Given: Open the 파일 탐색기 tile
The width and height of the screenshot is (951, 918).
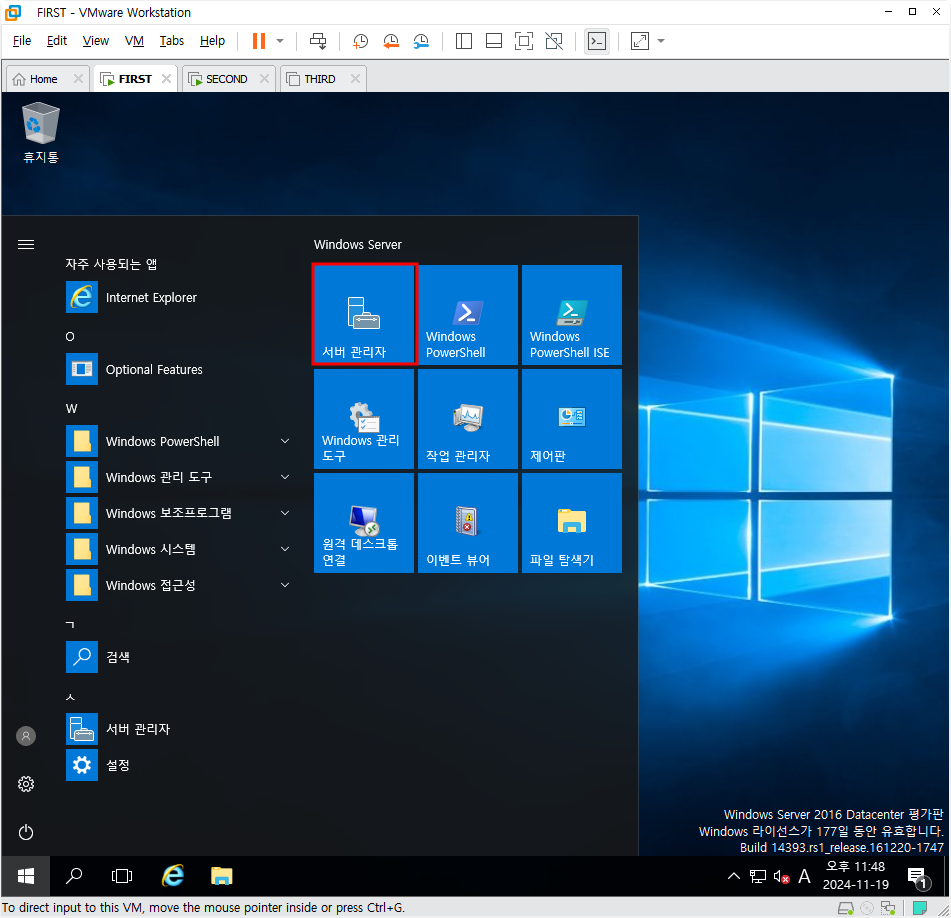Looking at the screenshot, I should point(572,523).
